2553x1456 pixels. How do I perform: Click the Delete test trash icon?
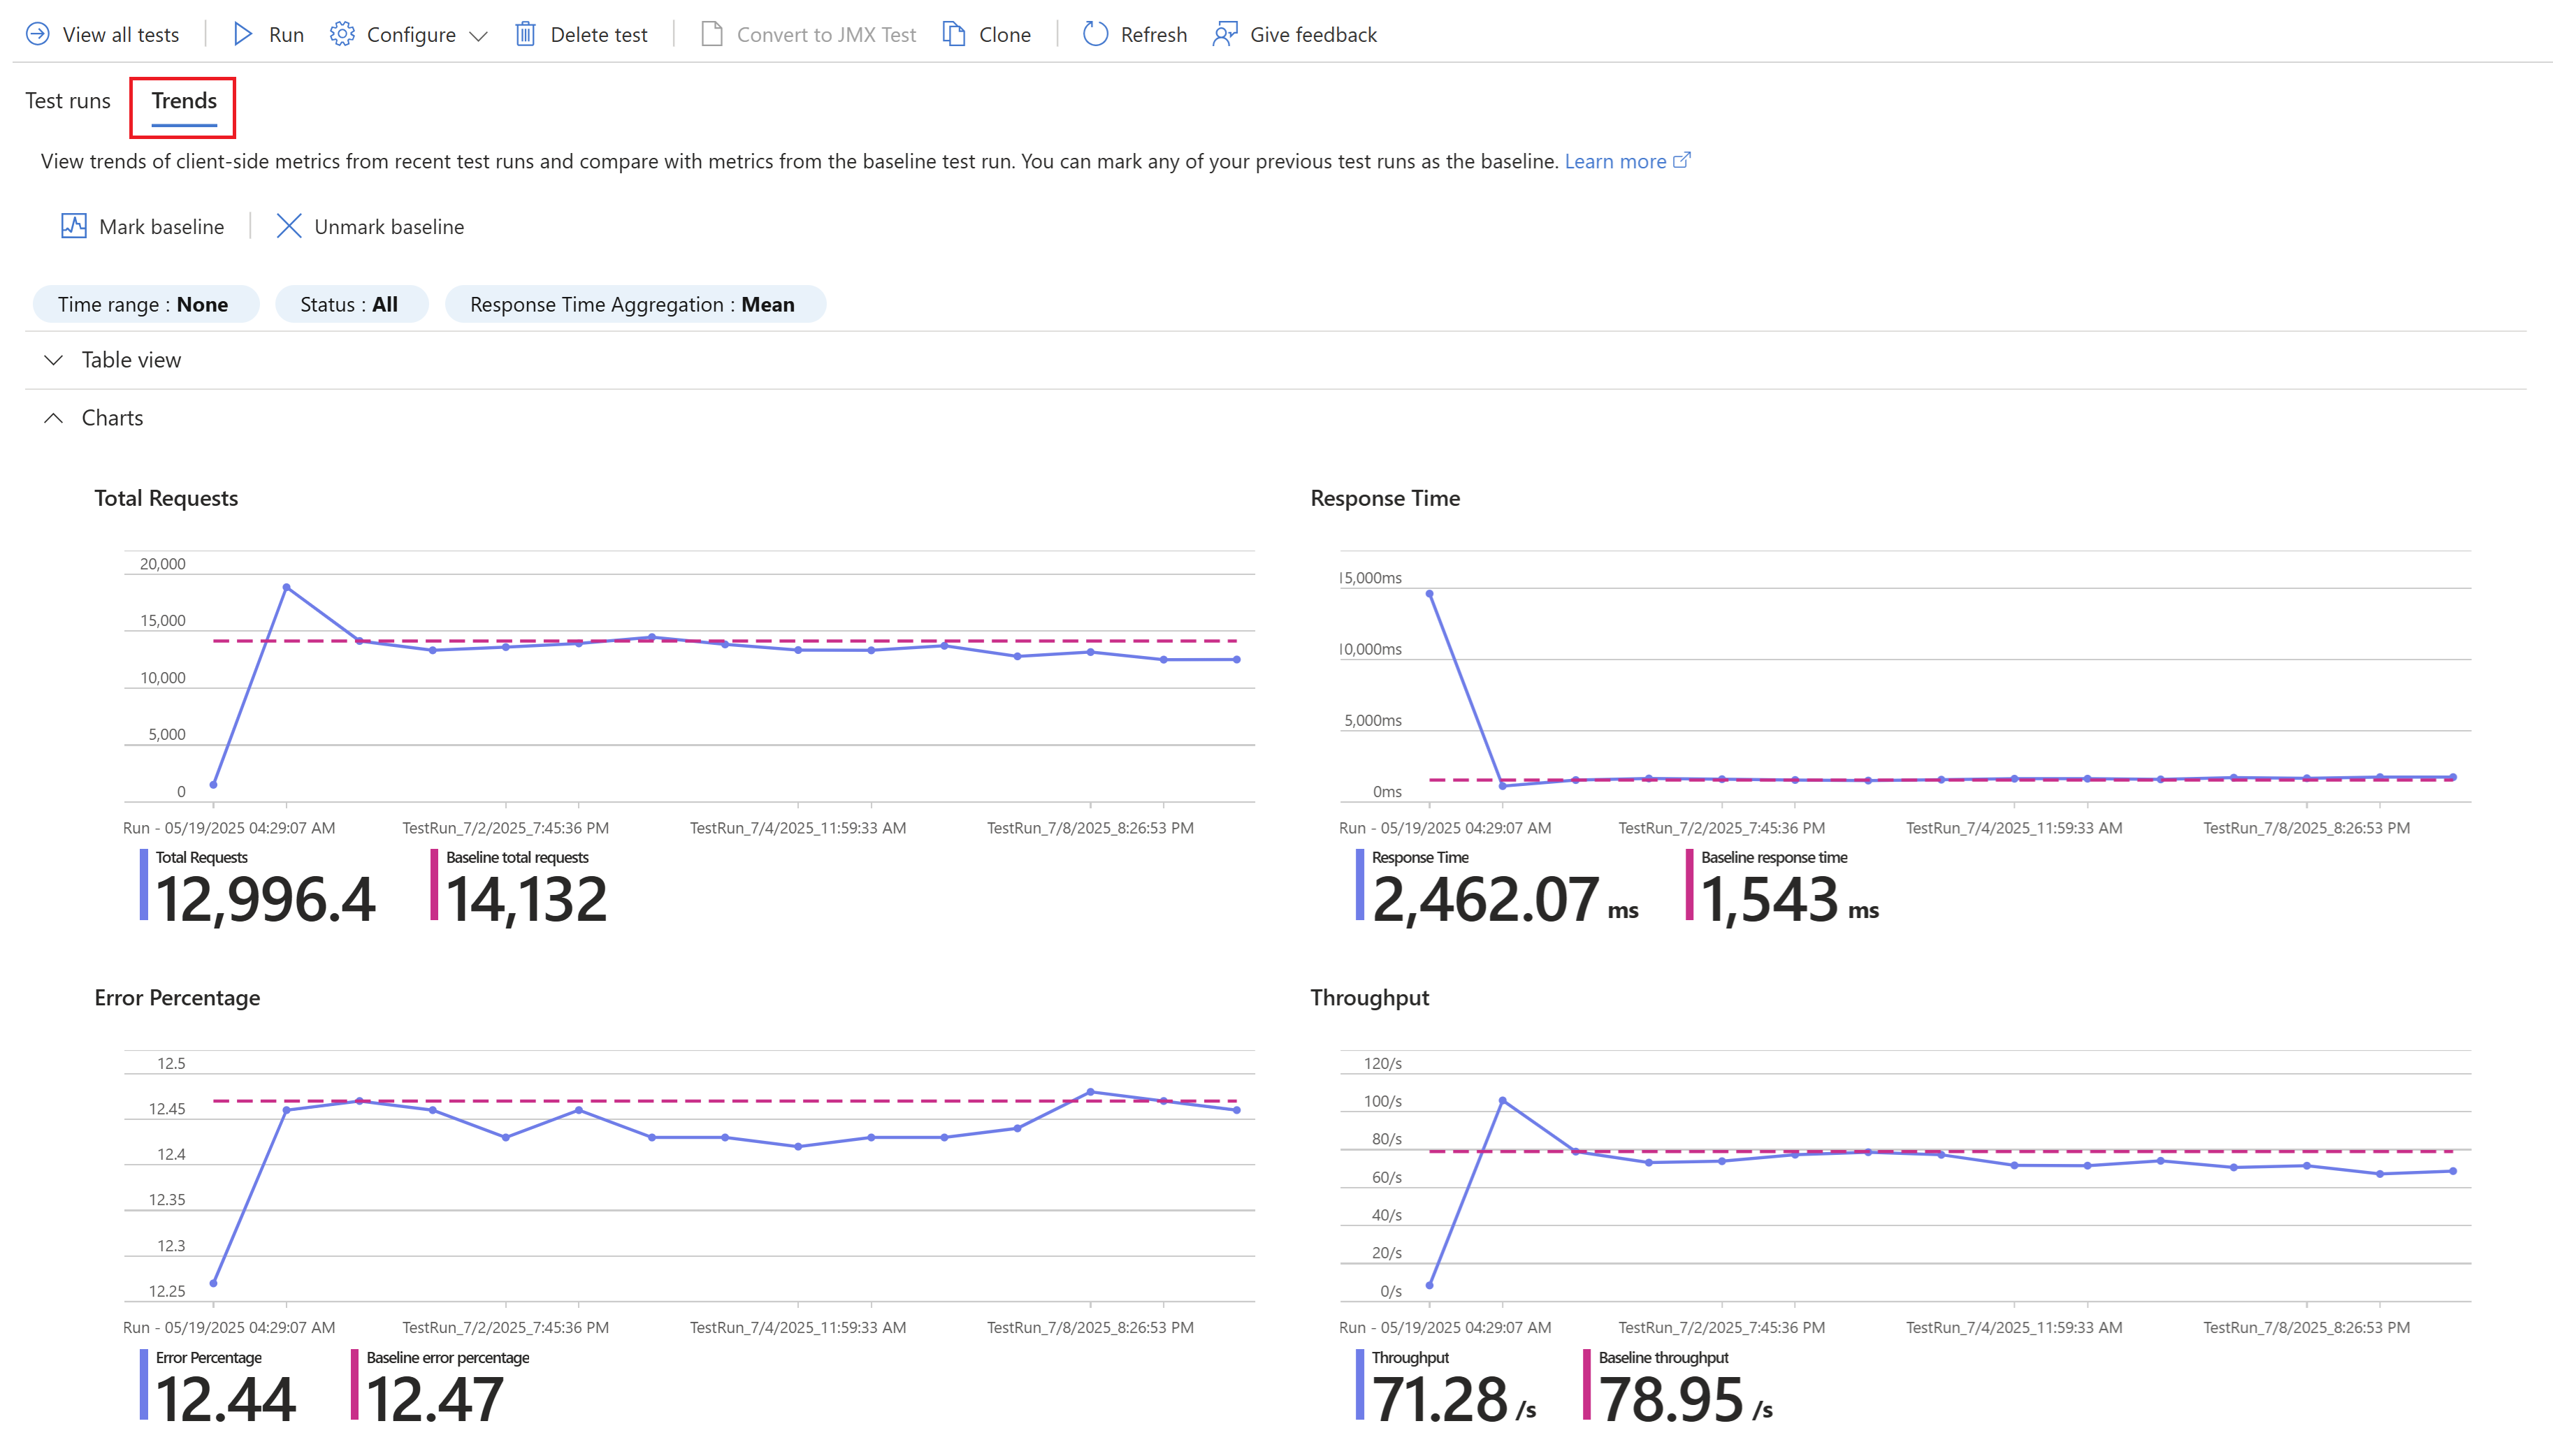point(525,34)
